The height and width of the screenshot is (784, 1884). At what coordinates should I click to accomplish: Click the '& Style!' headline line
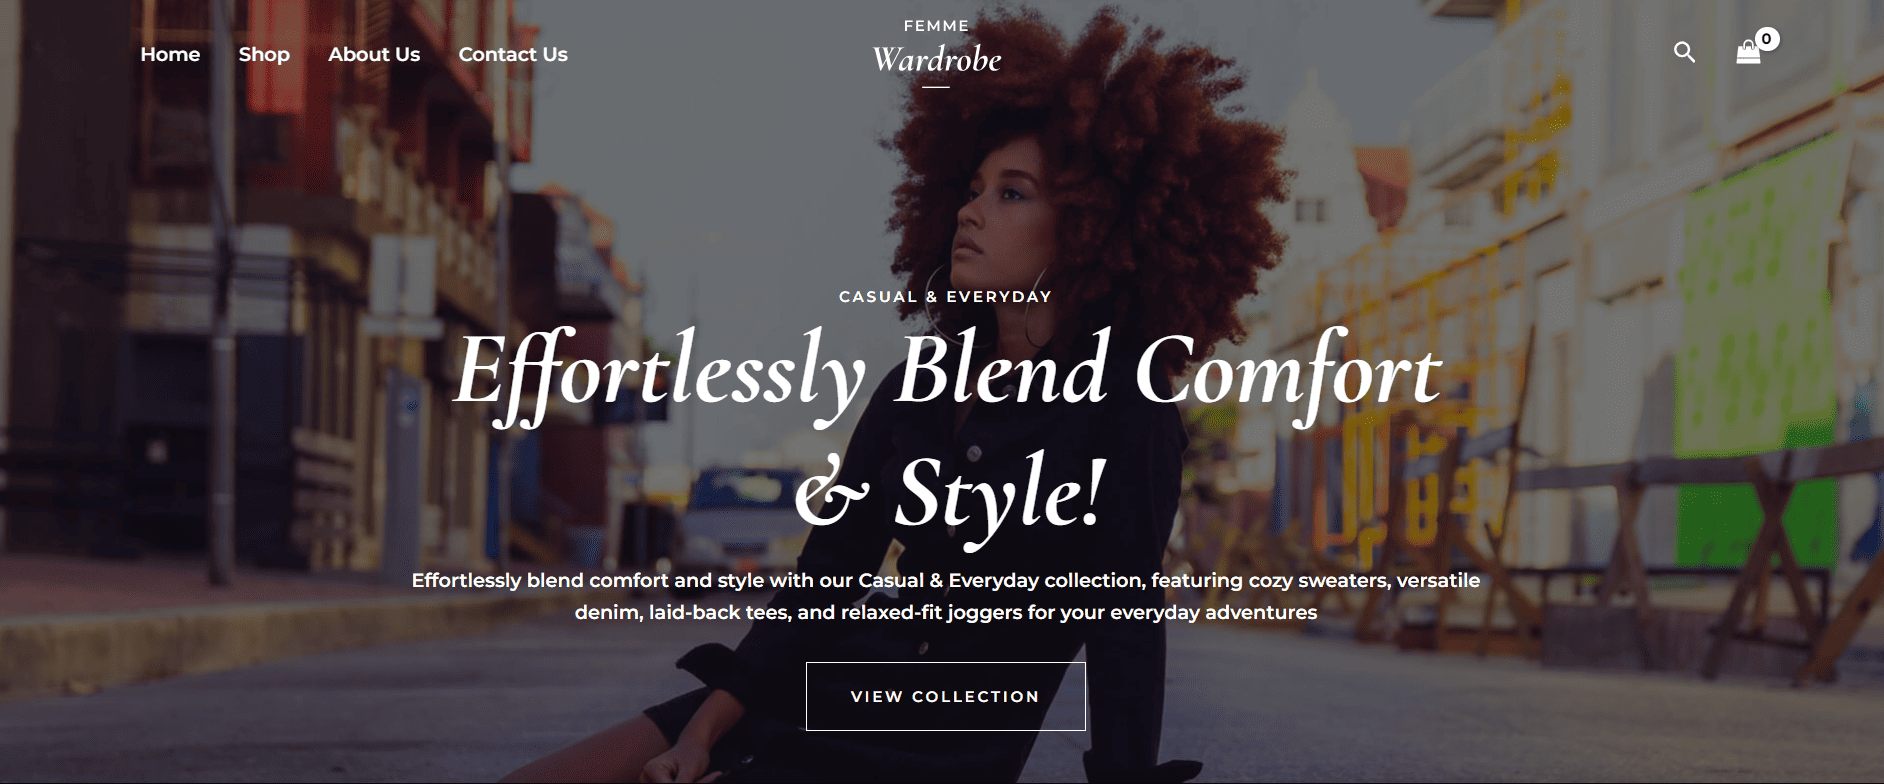click(x=951, y=493)
